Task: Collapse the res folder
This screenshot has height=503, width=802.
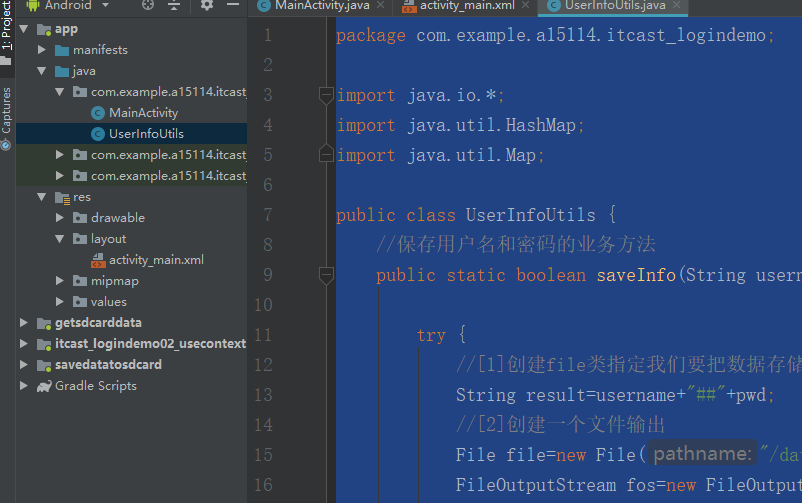Action: pyautogui.click(x=42, y=197)
